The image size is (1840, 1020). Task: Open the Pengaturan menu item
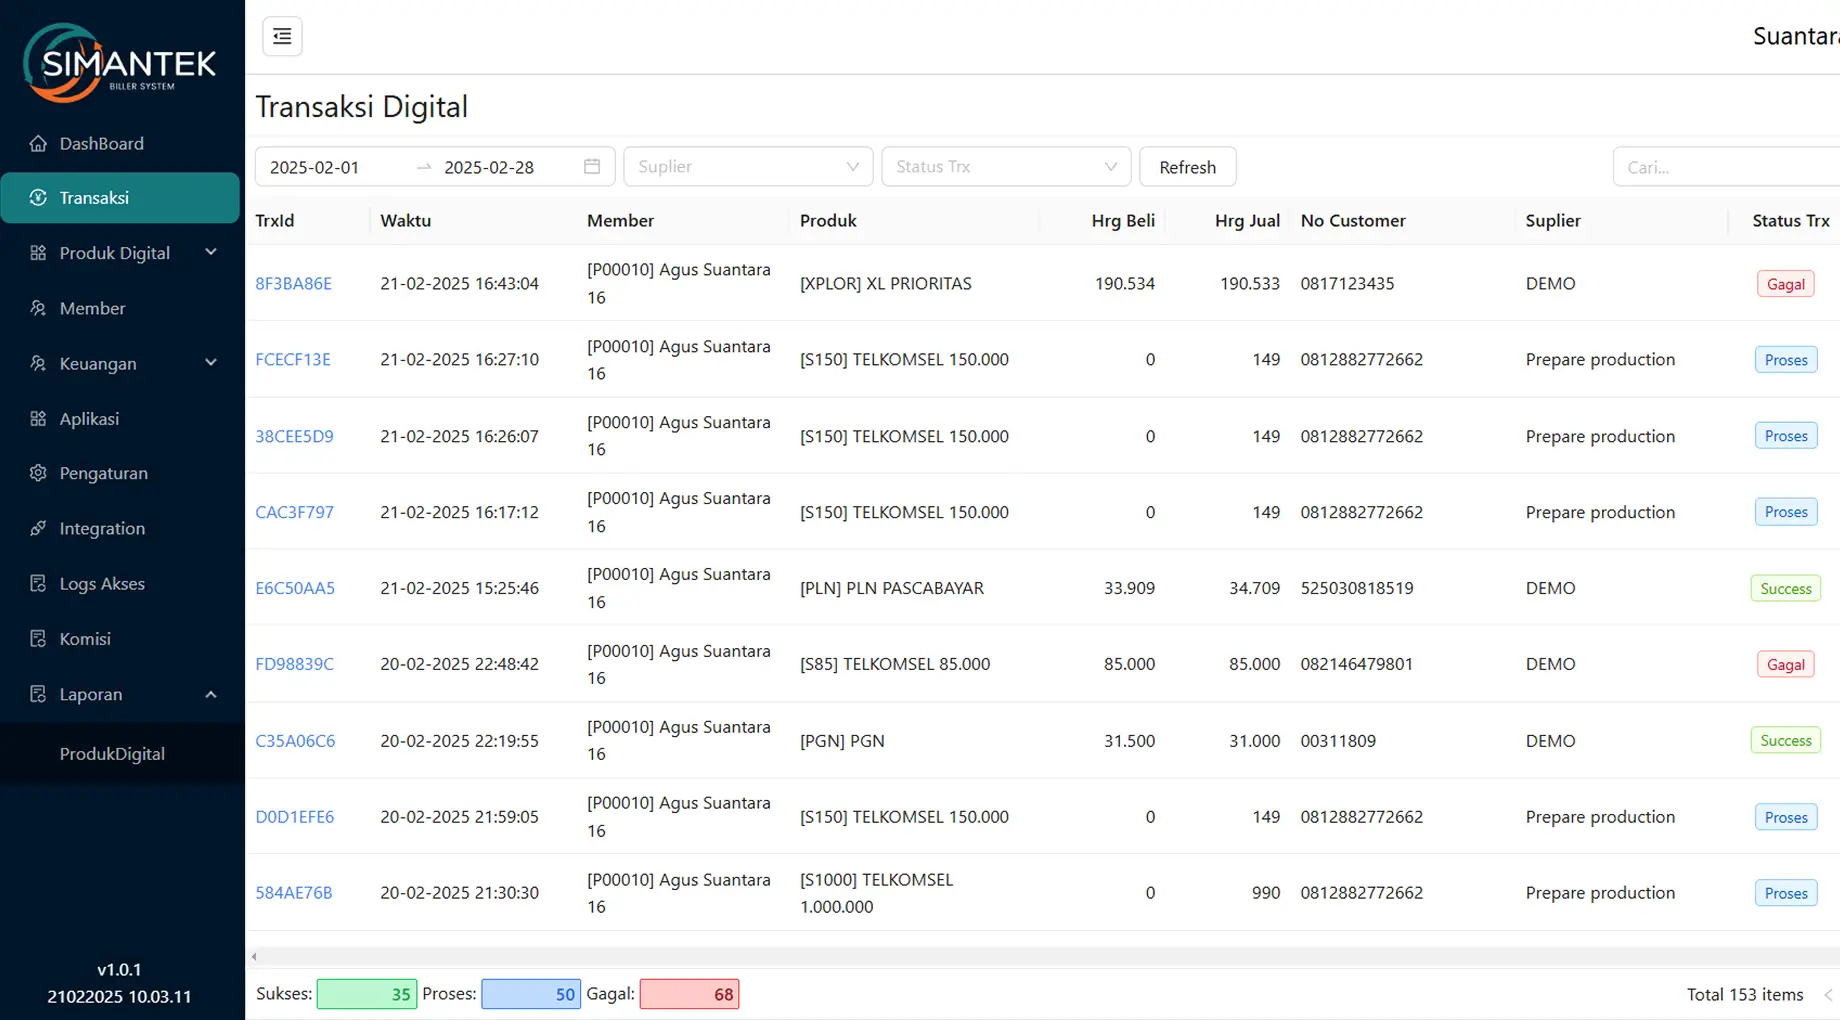(x=120, y=473)
